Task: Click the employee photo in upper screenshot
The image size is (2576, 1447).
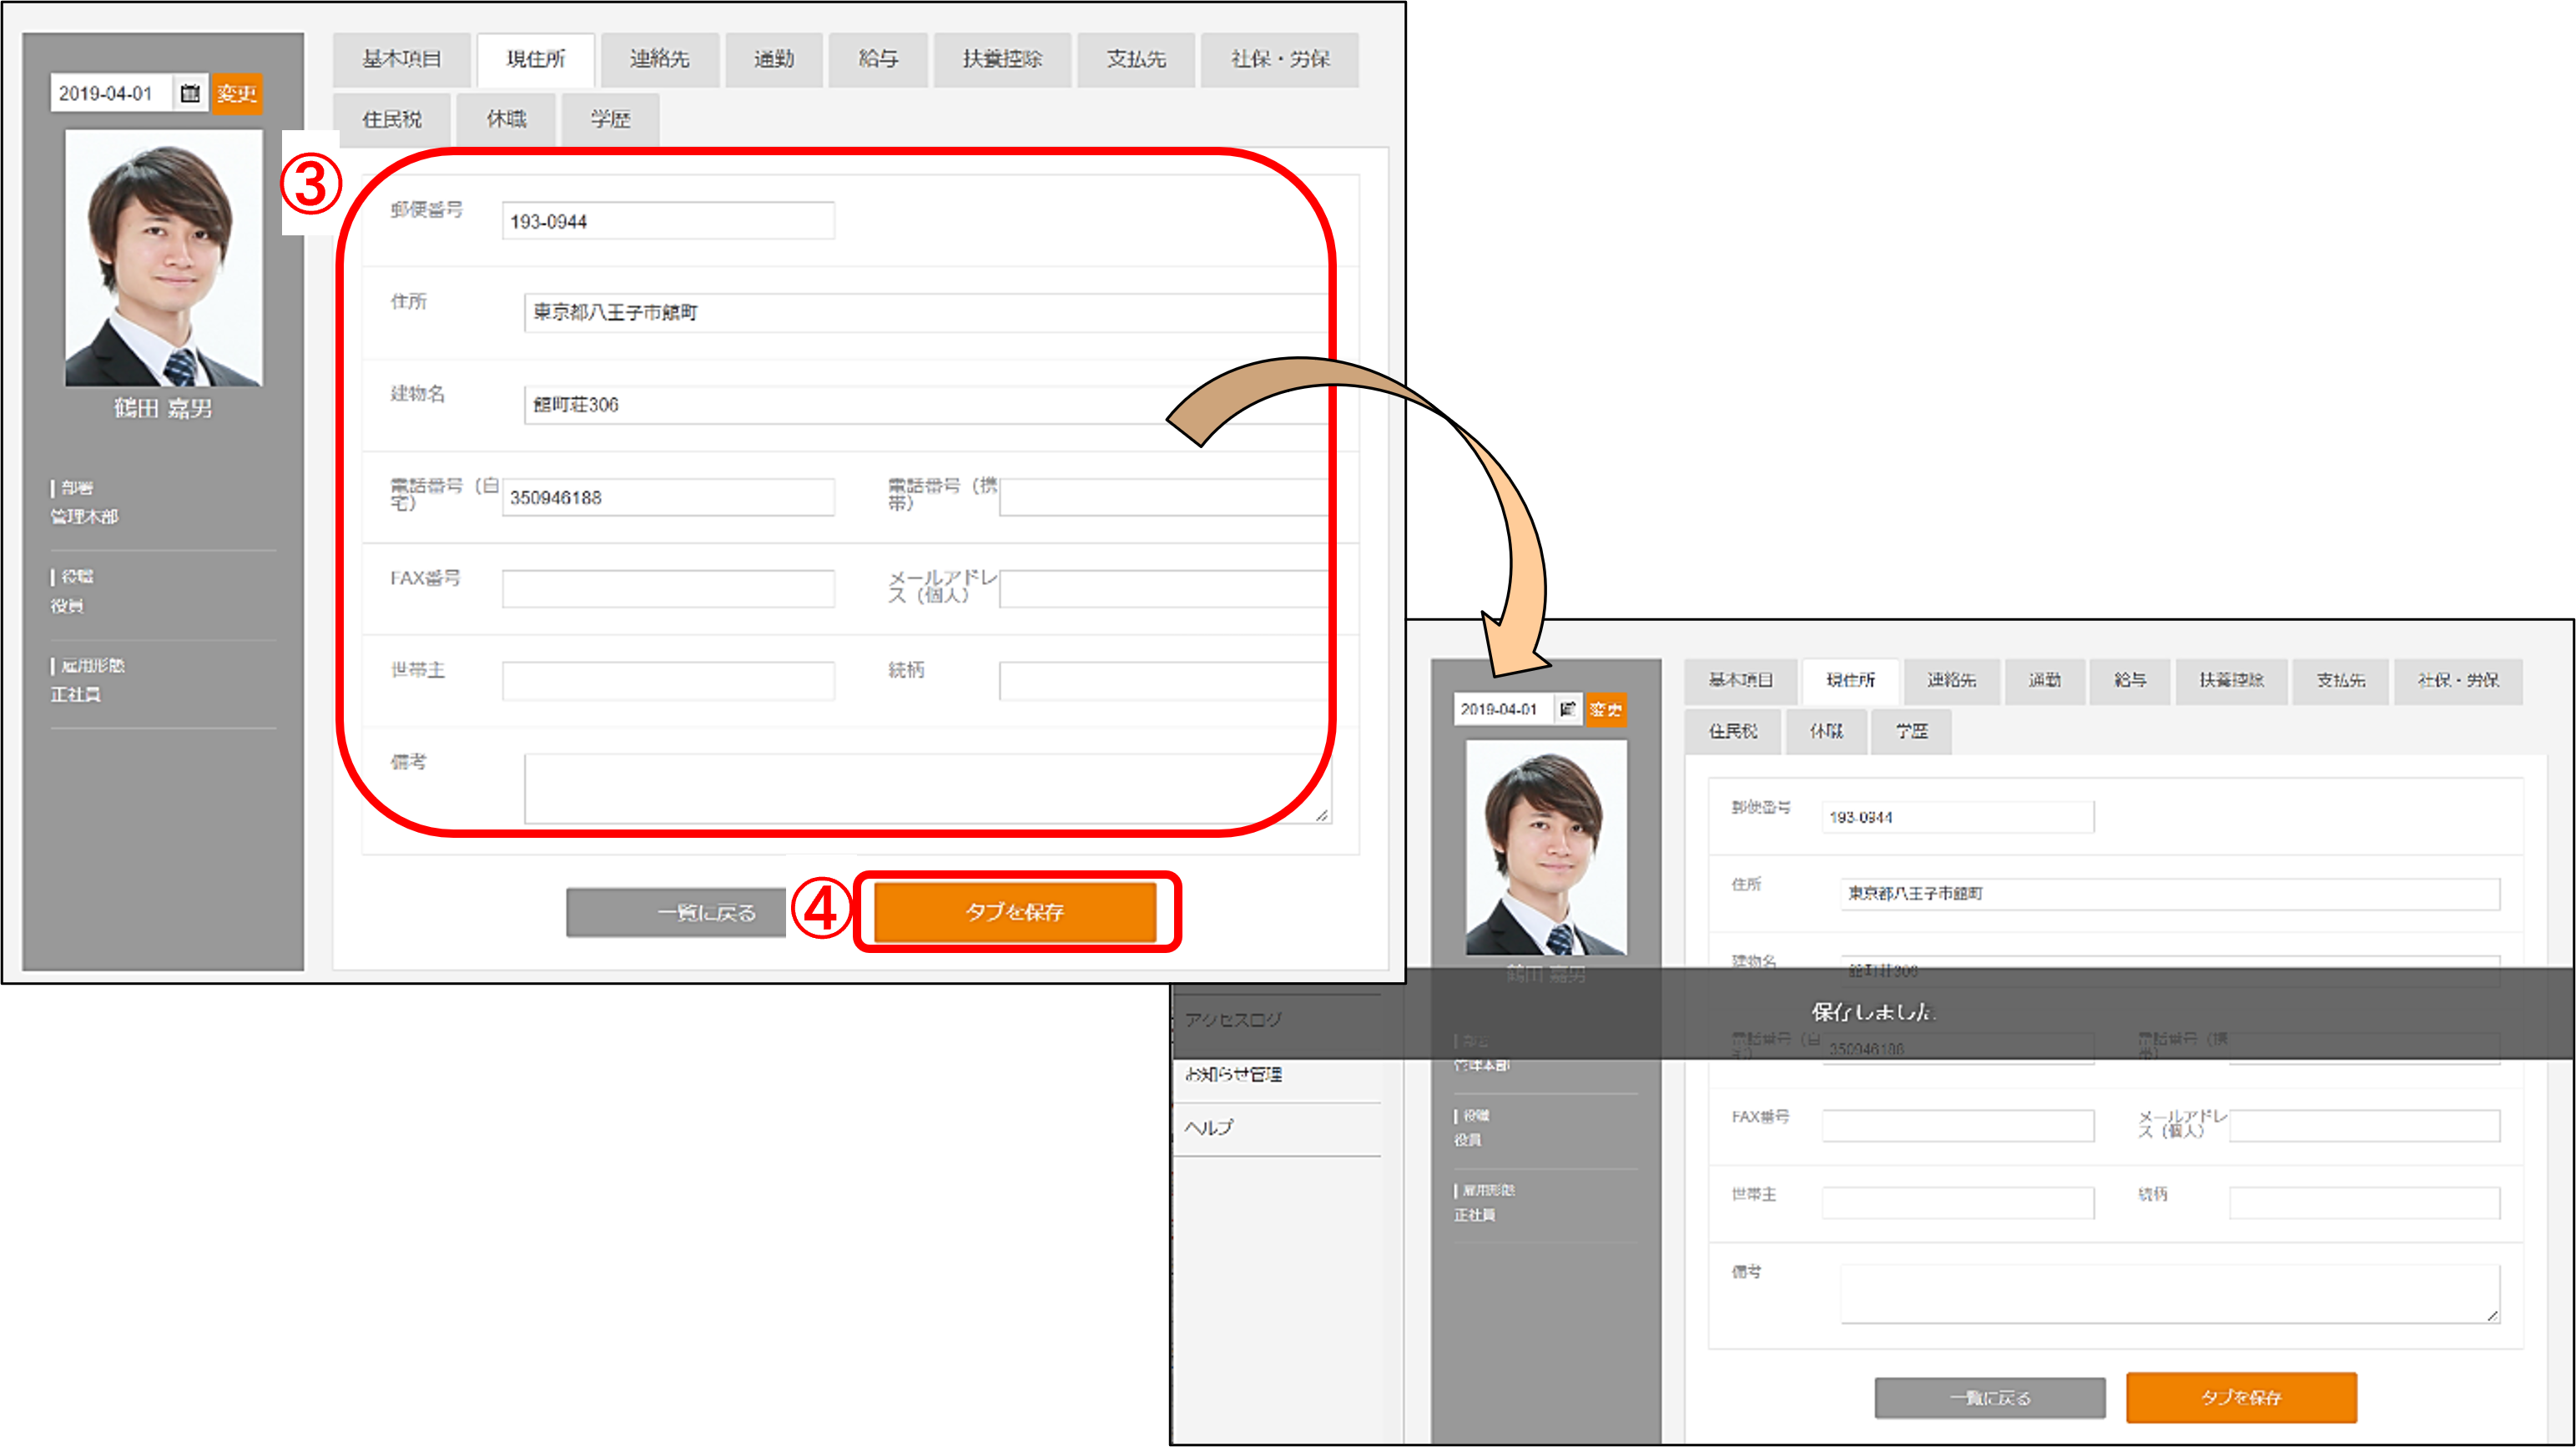Action: [x=164, y=258]
